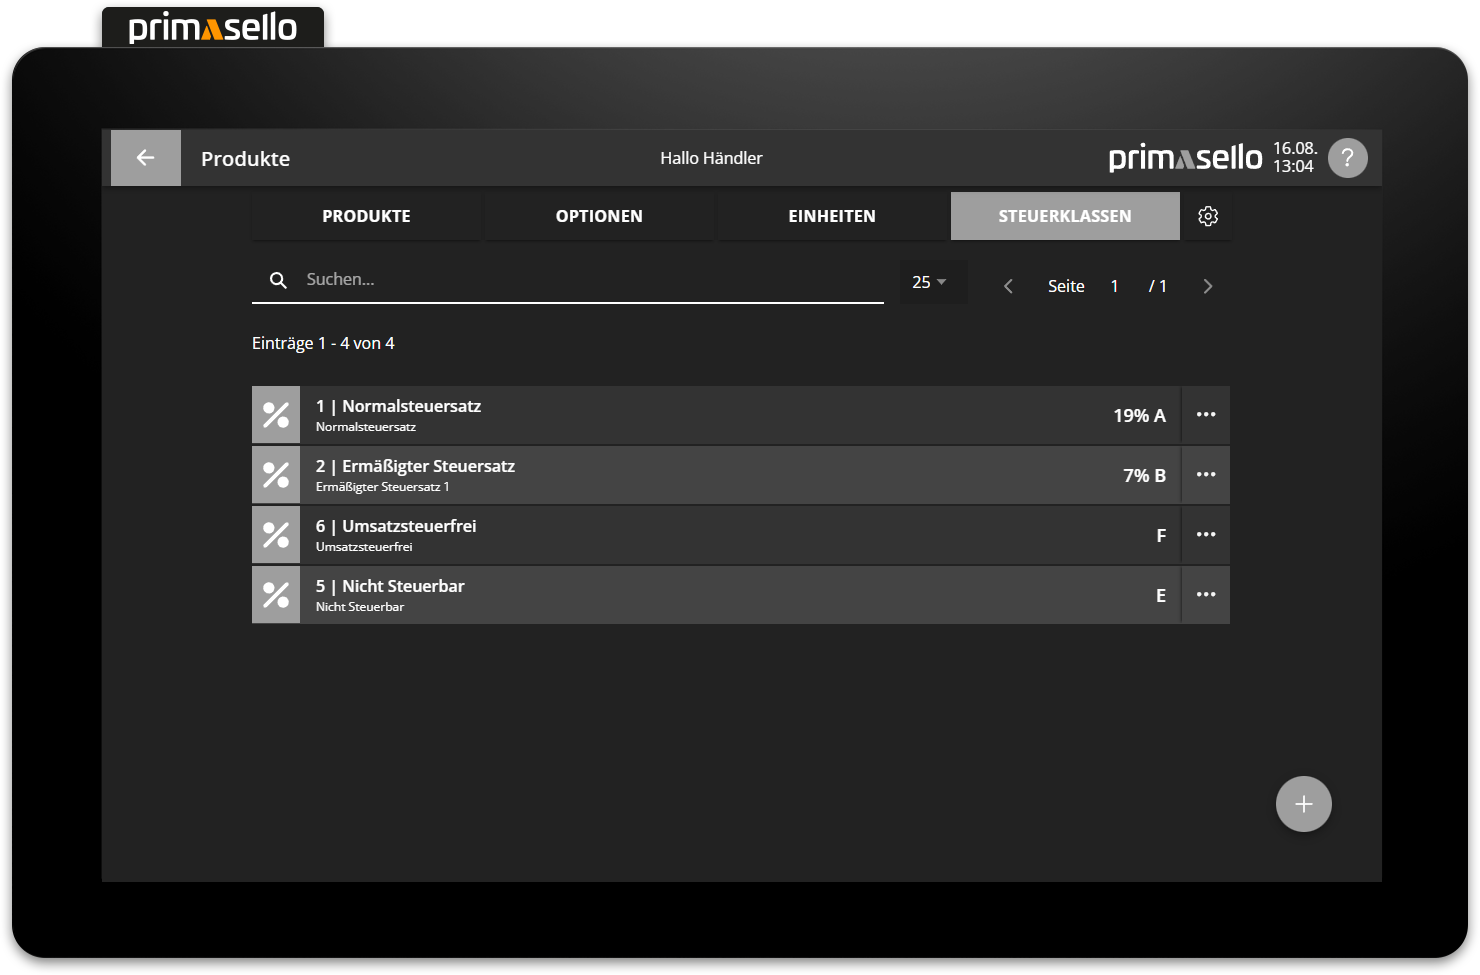
Task: Click percent icon of Umsatzsteuerfrei row
Action: pos(276,535)
